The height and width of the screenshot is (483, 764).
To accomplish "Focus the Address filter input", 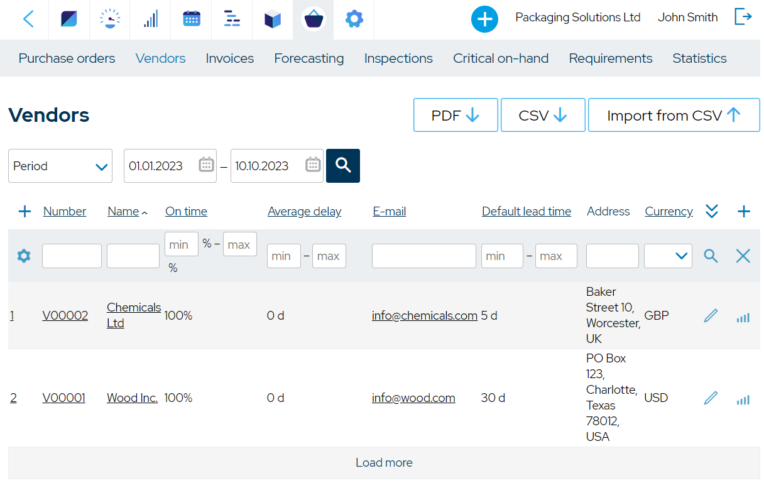I will [612, 256].
